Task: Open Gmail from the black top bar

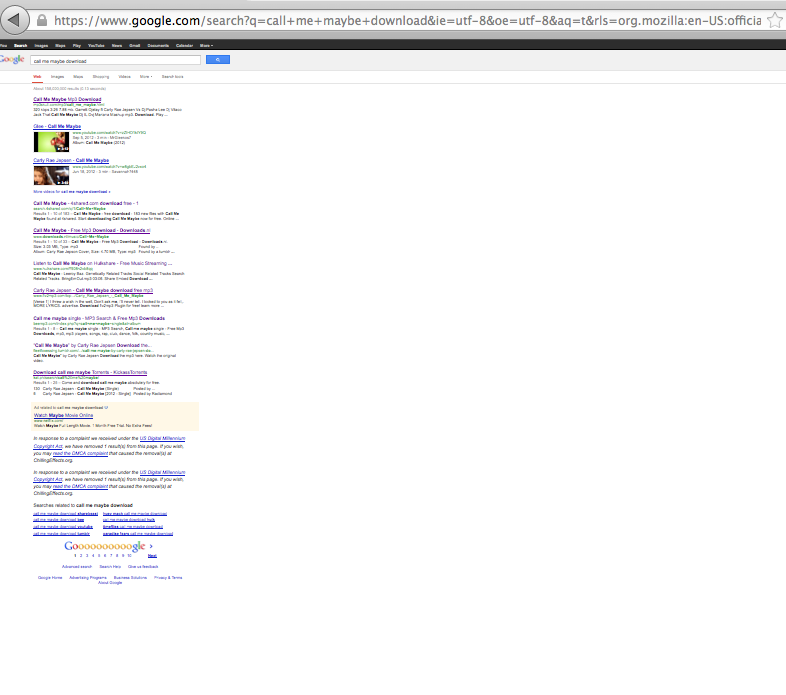Action: pyautogui.click(x=136, y=45)
